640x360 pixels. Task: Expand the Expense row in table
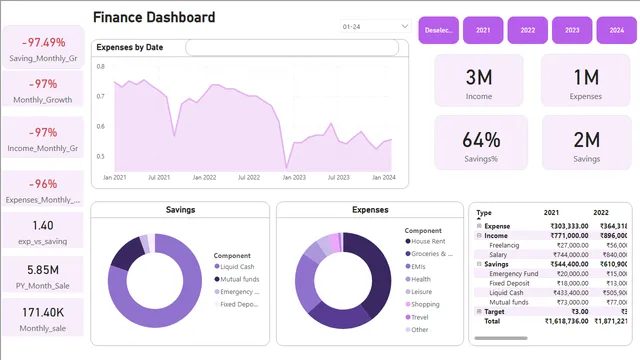(479, 226)
